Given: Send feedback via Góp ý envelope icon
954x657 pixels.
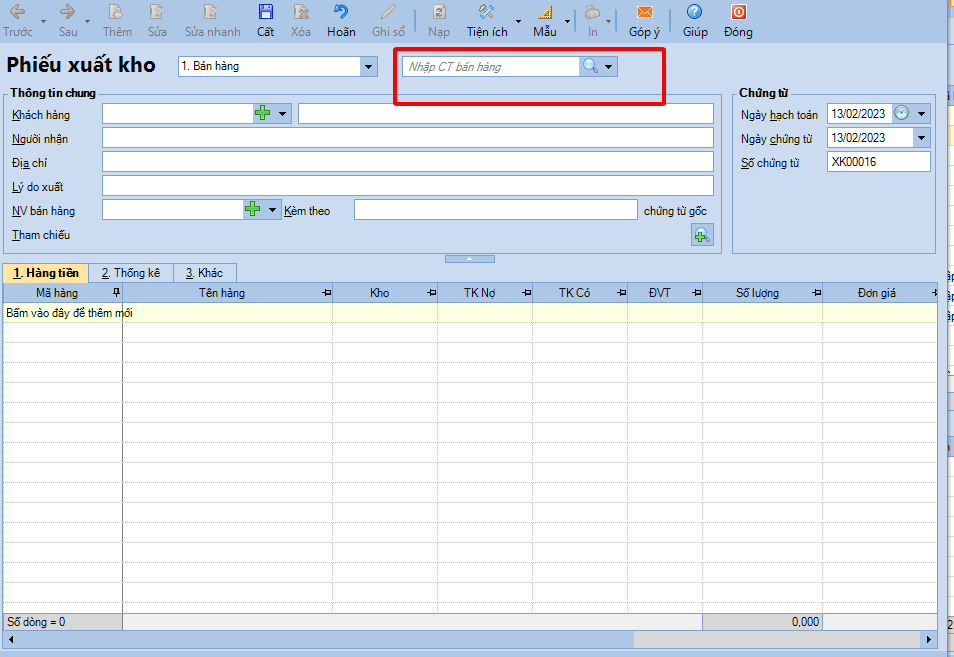Looking at the screenshot, I should pos(644,12).
